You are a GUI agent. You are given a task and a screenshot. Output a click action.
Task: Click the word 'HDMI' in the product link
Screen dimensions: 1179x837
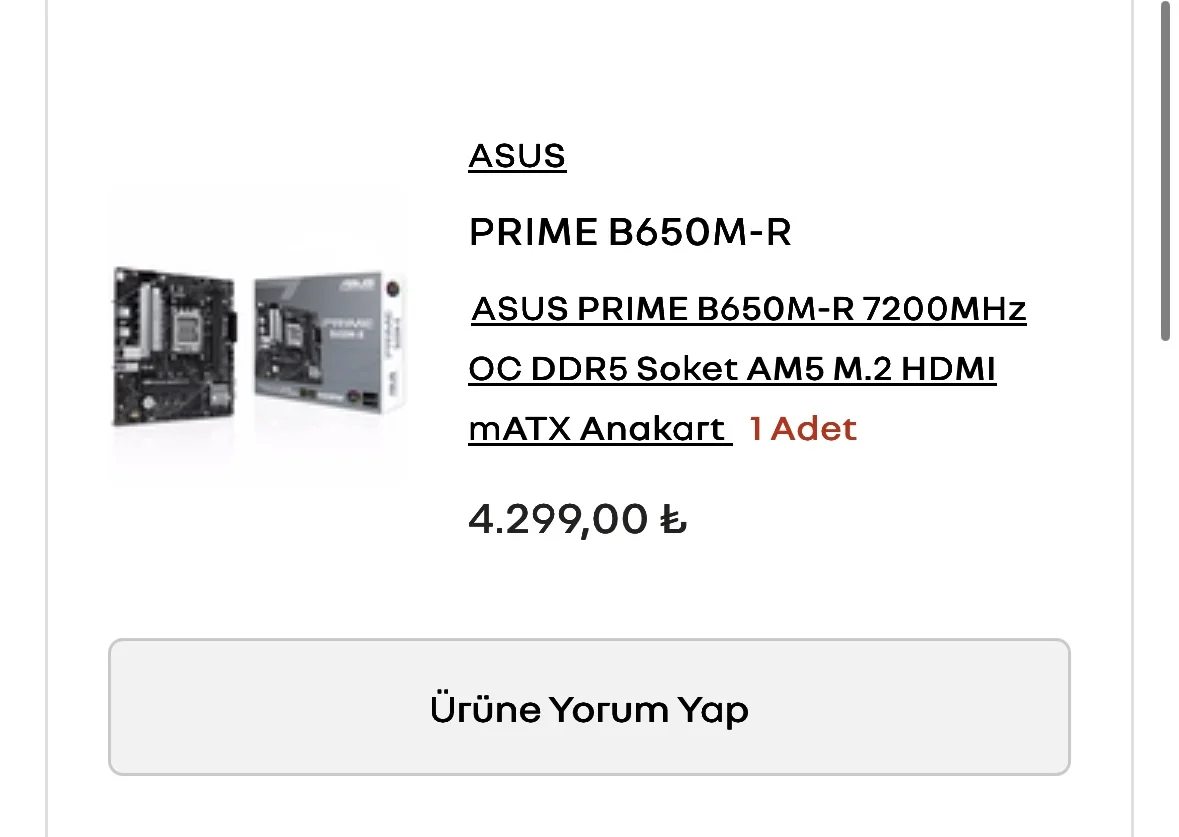[x=948, y=370]
